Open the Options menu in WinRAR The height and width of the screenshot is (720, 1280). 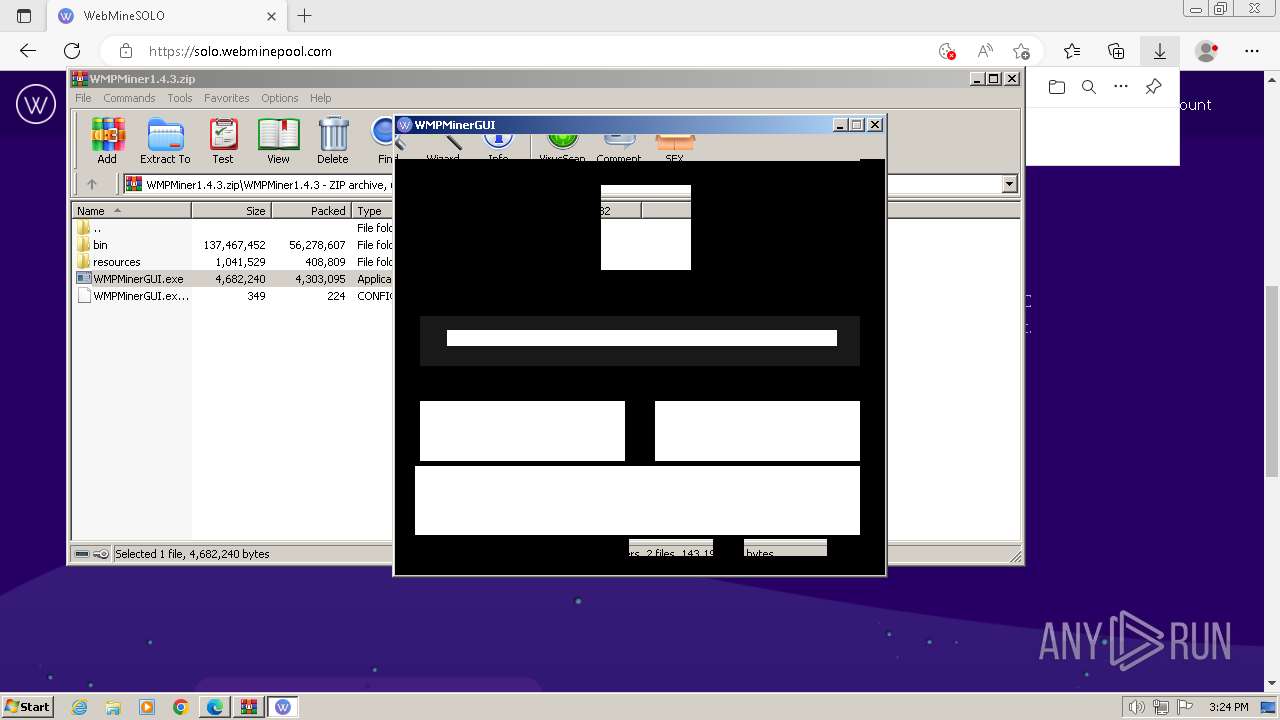280,98
